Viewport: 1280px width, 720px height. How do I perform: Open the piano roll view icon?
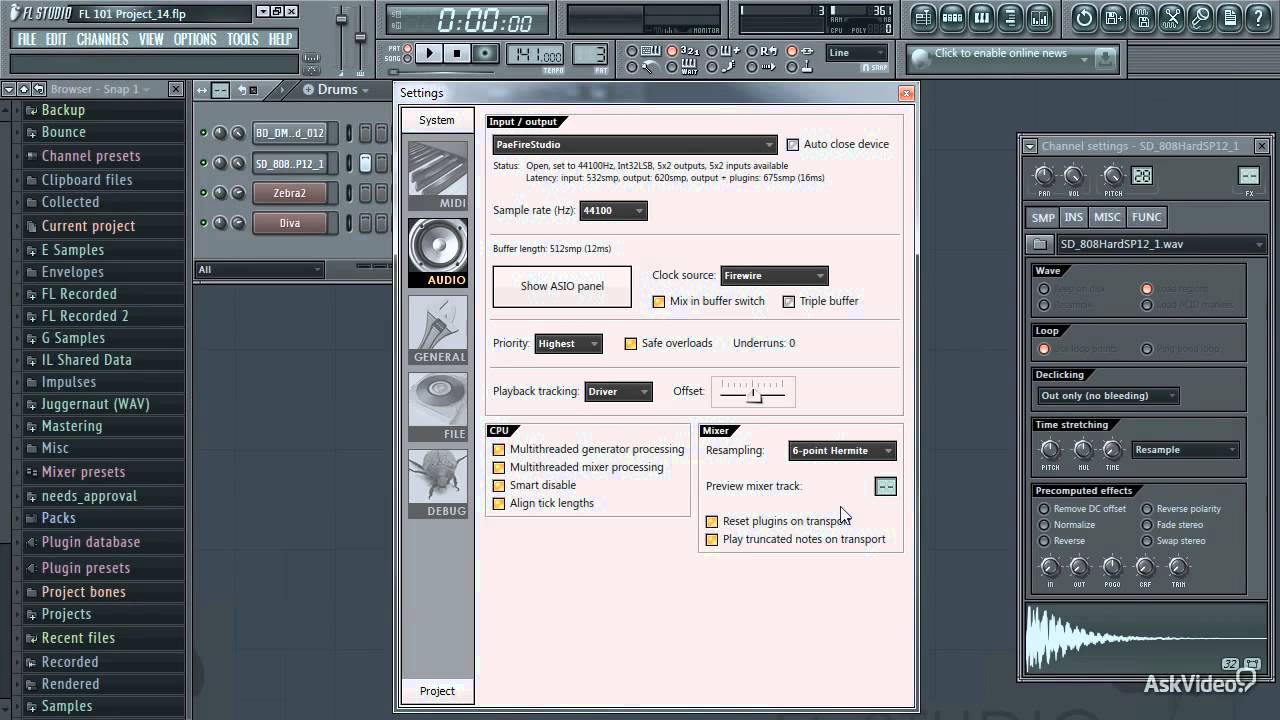[981, 17]
